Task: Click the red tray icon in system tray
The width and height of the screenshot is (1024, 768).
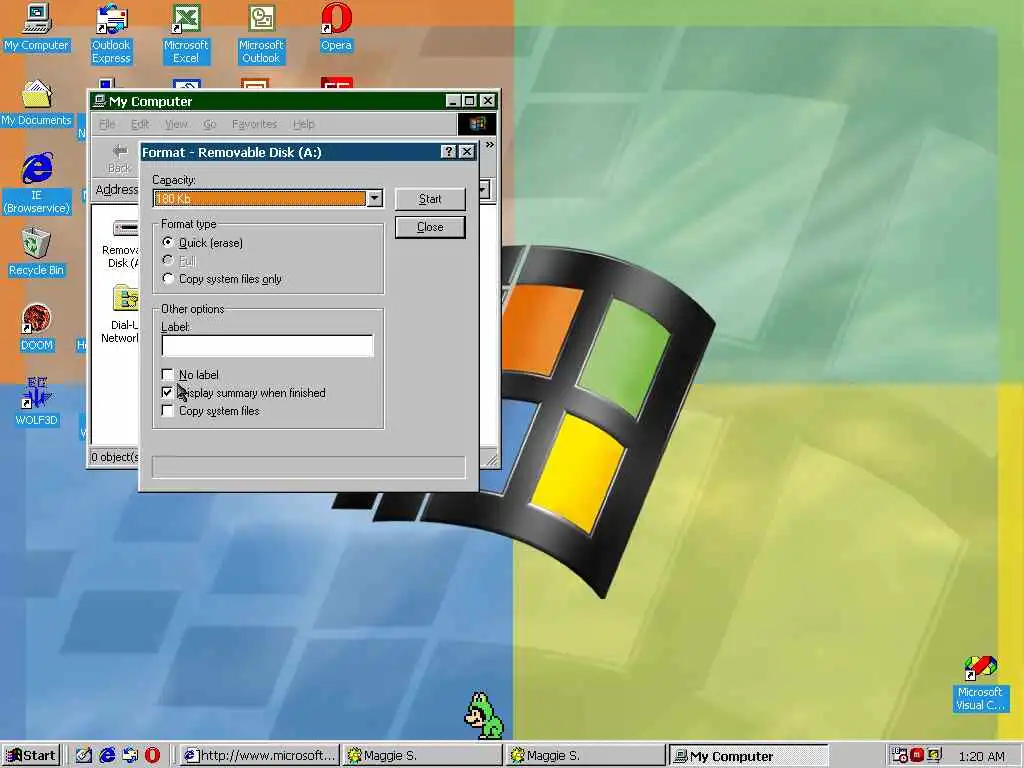Action: 917,756
